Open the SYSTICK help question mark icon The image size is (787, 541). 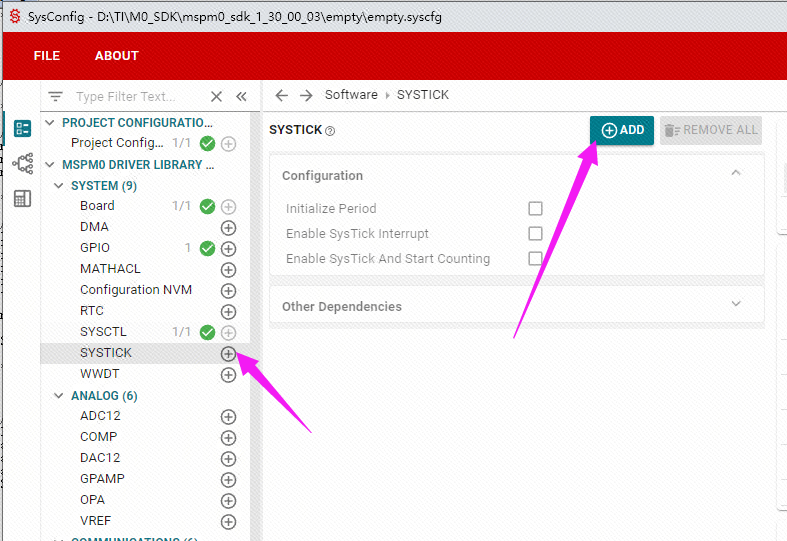(x=330, y=131)
